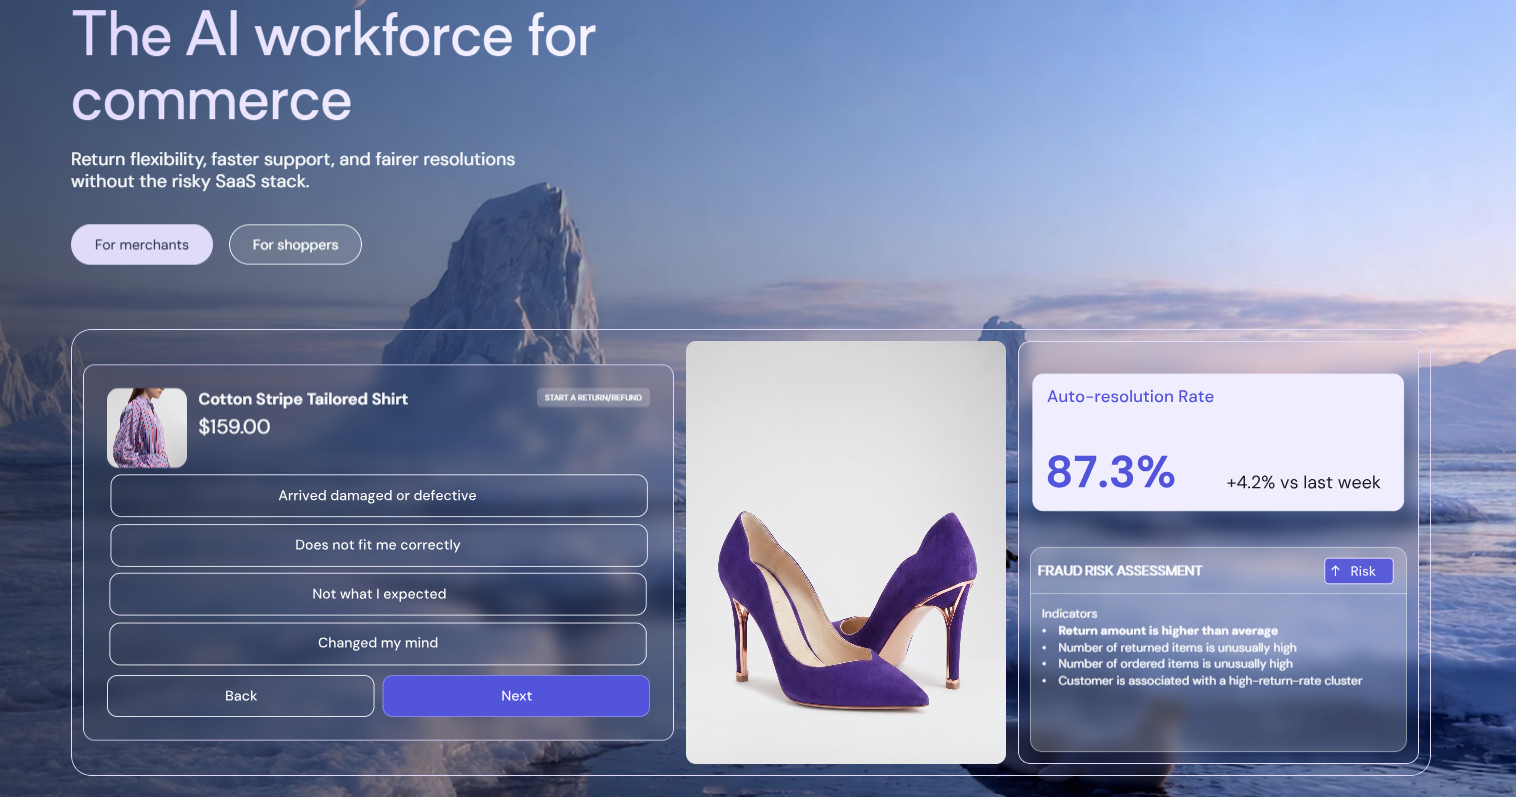Select 'Not what I expected' reason
Viewport: 1516px width, 797px height.
pos(378,594)
